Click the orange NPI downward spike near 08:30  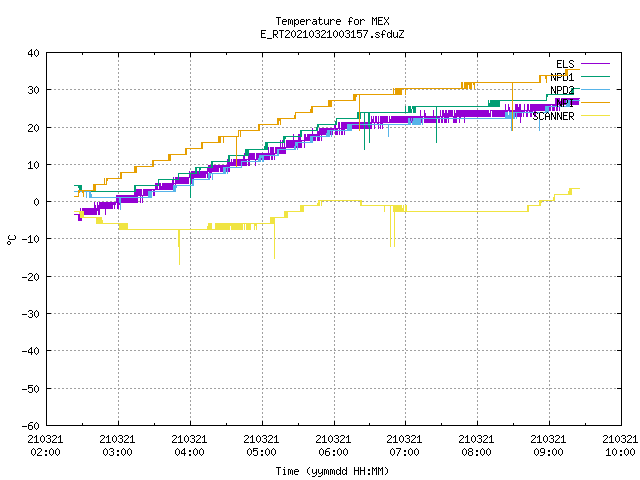click(x=512, y=107)
